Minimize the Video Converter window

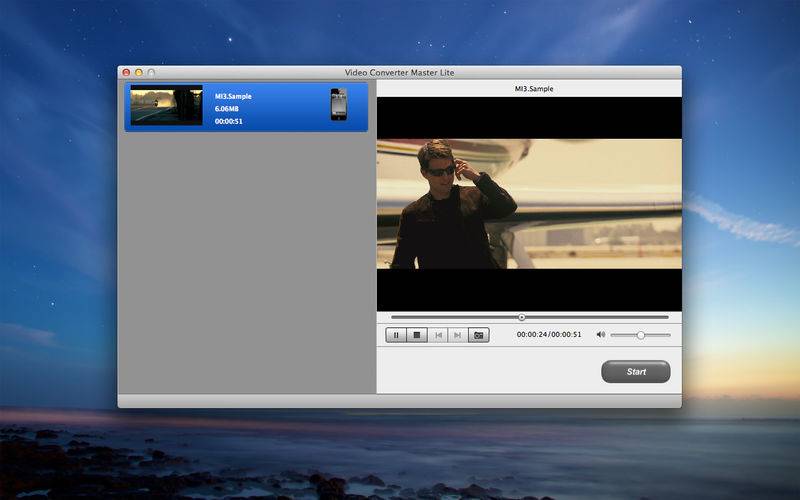click(139, 72)
